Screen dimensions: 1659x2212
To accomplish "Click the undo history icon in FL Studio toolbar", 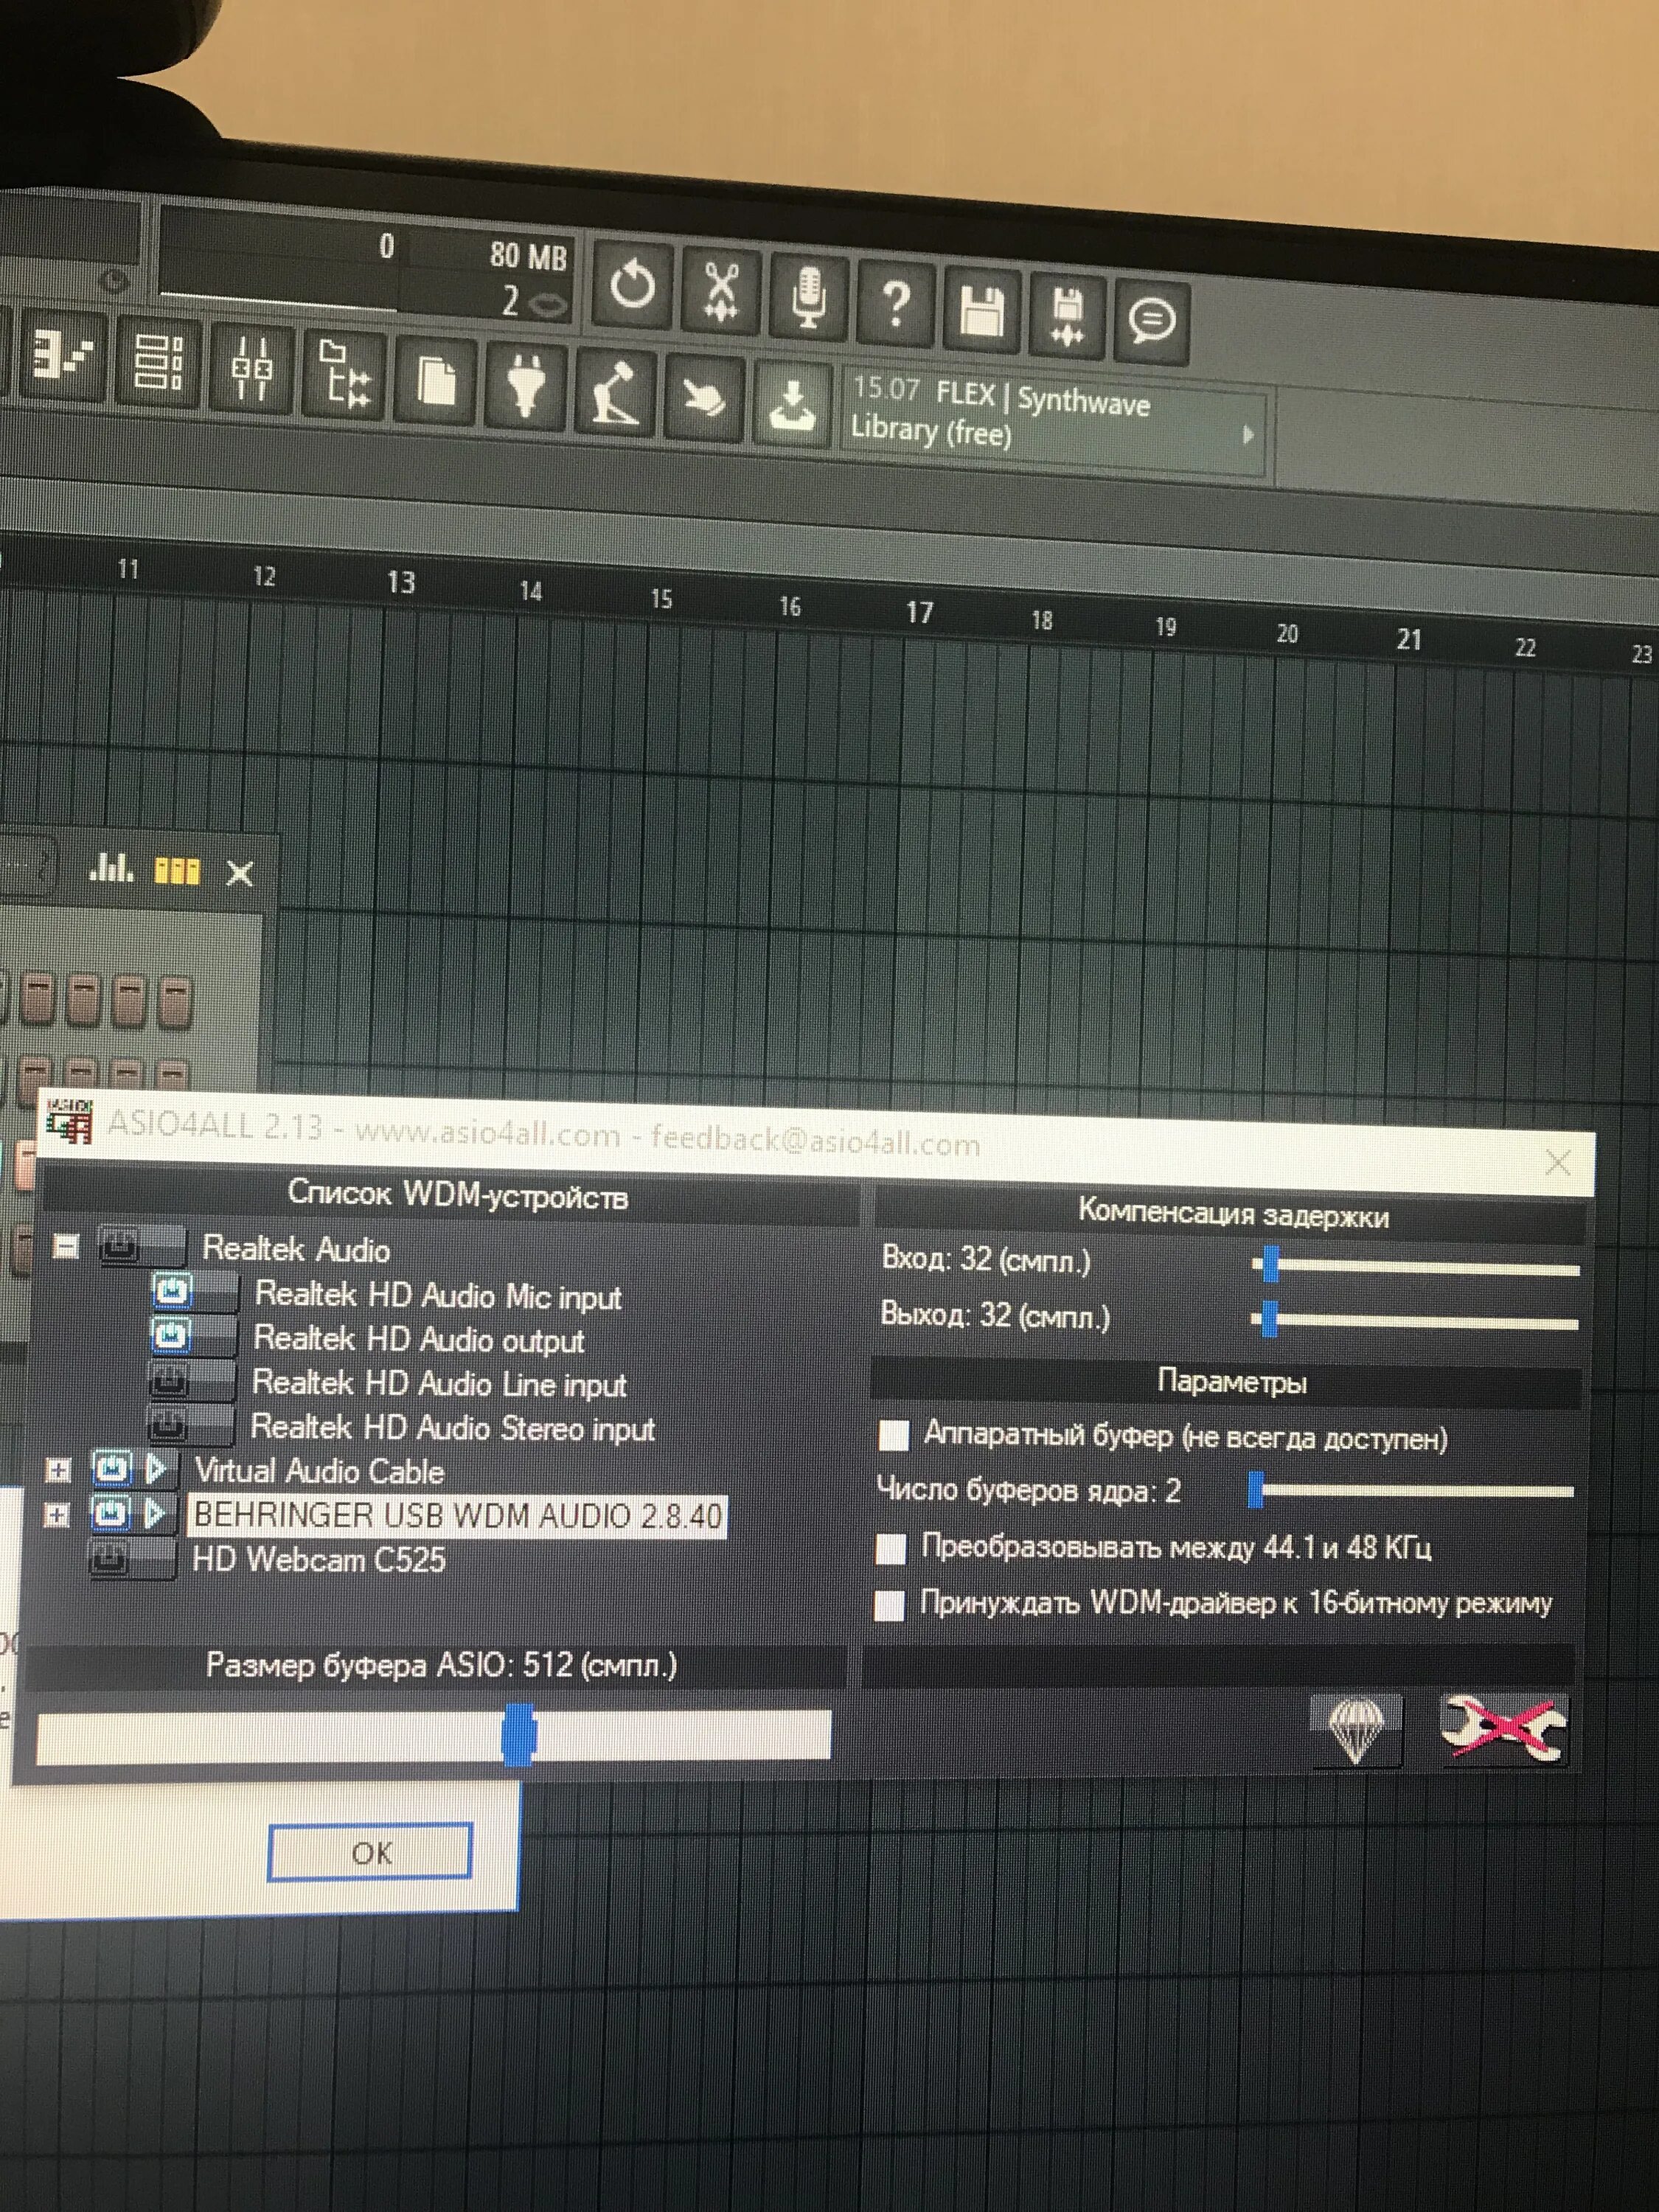I will point(633,285).
